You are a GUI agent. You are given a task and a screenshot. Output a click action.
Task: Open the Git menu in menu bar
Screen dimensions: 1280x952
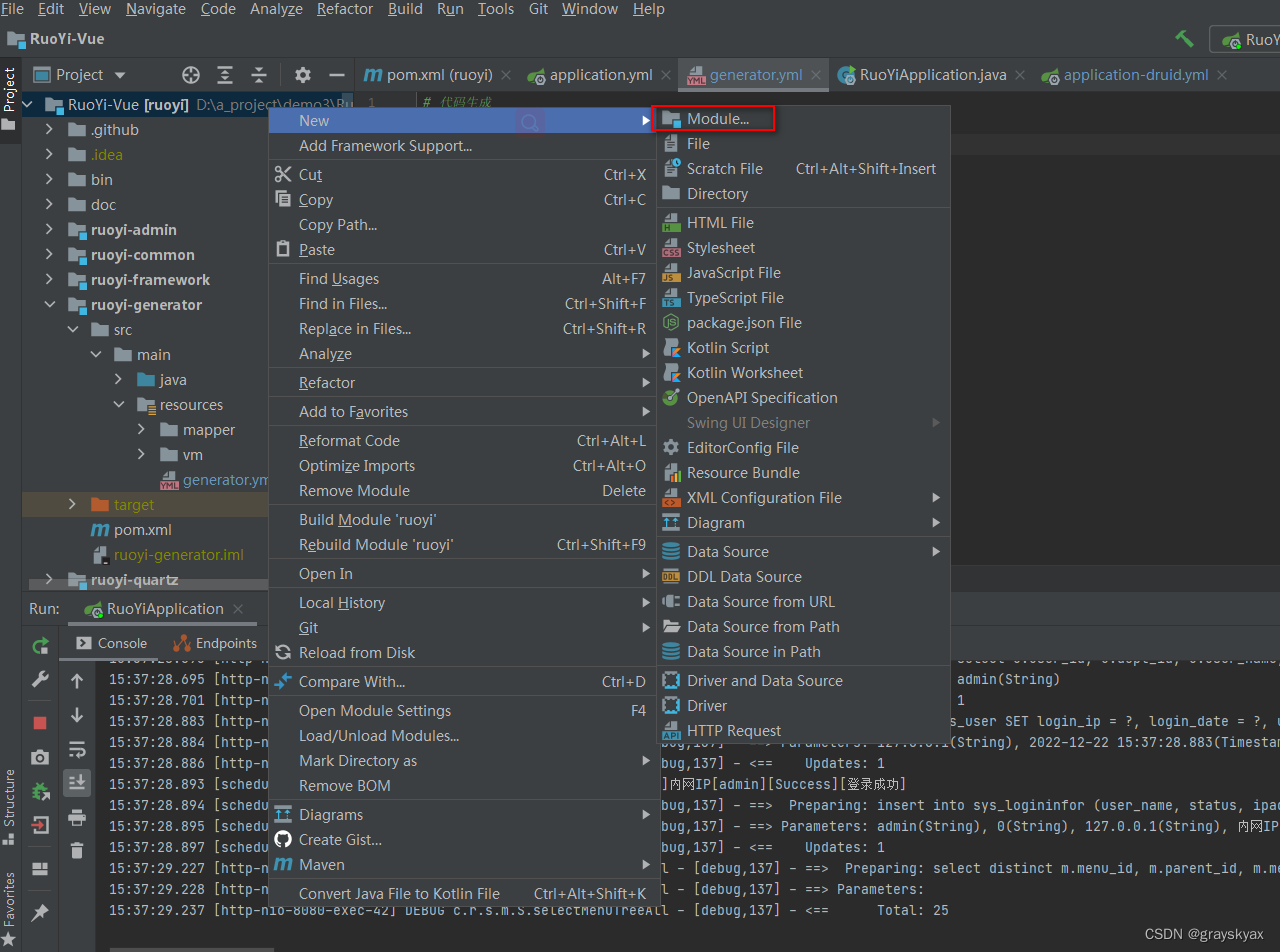pyautogui.click(x=538, y=9)
